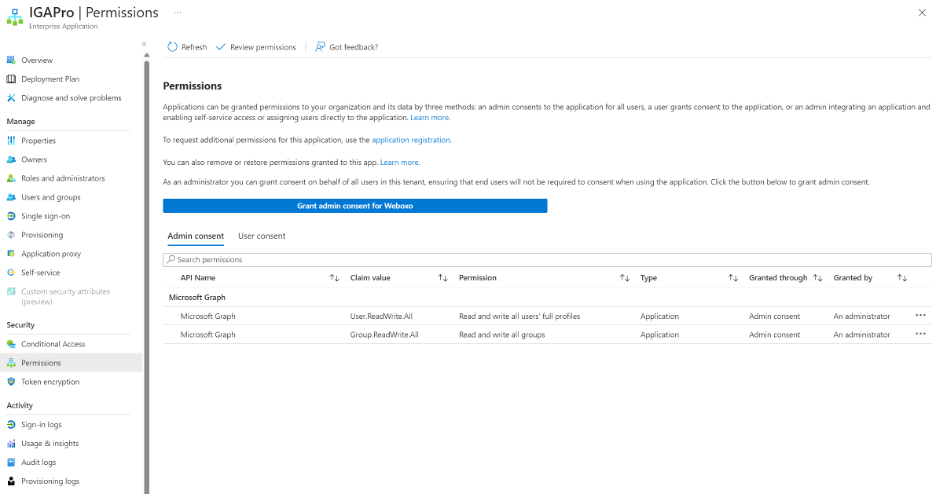The height and width of the screenshot is (494, 936).
Task: Sort by Granted through column arrows
Action: [818, 278]
